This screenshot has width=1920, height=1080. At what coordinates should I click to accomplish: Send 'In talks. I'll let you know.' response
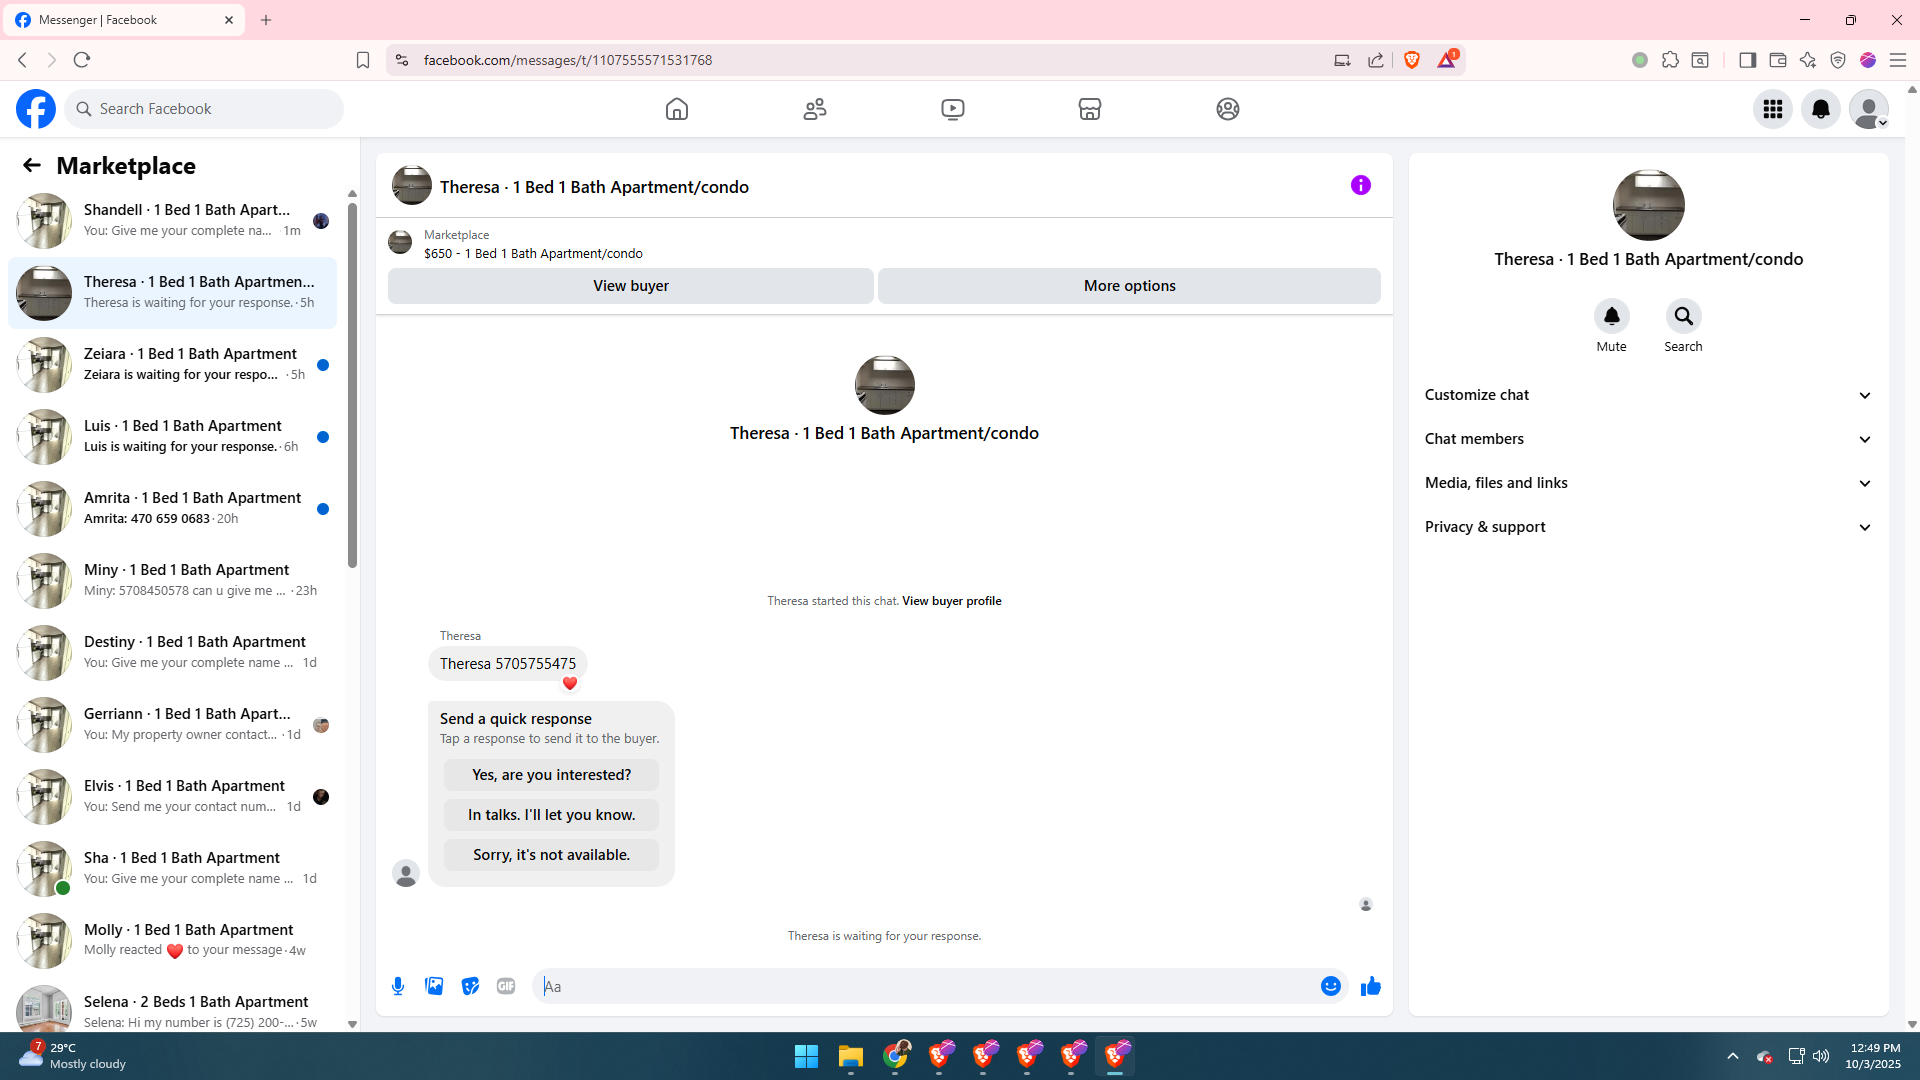coord(551,815)
